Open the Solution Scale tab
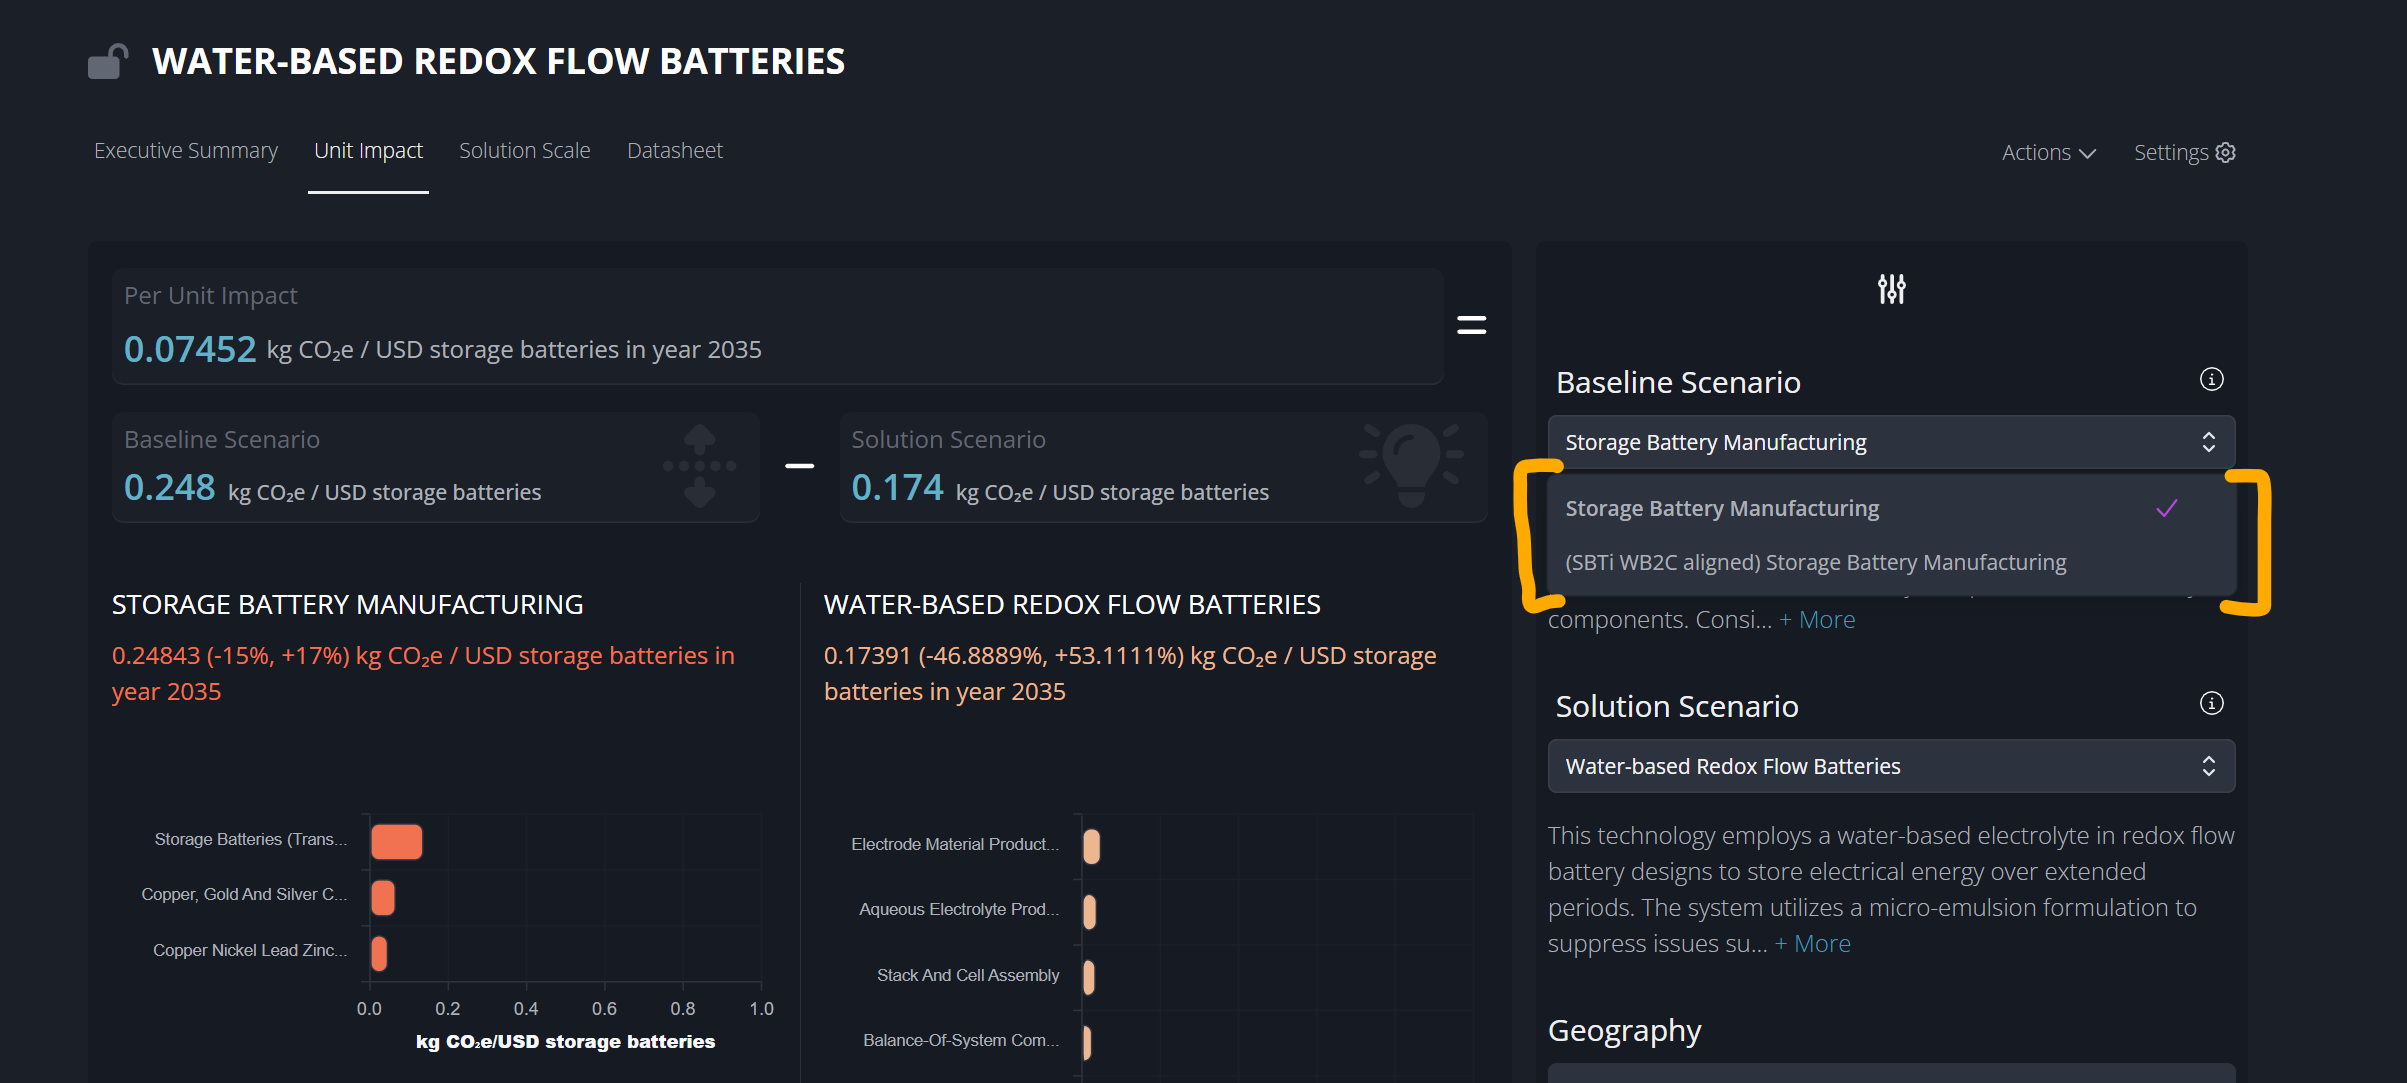The image size is (2407, 1083). [525, 151]
